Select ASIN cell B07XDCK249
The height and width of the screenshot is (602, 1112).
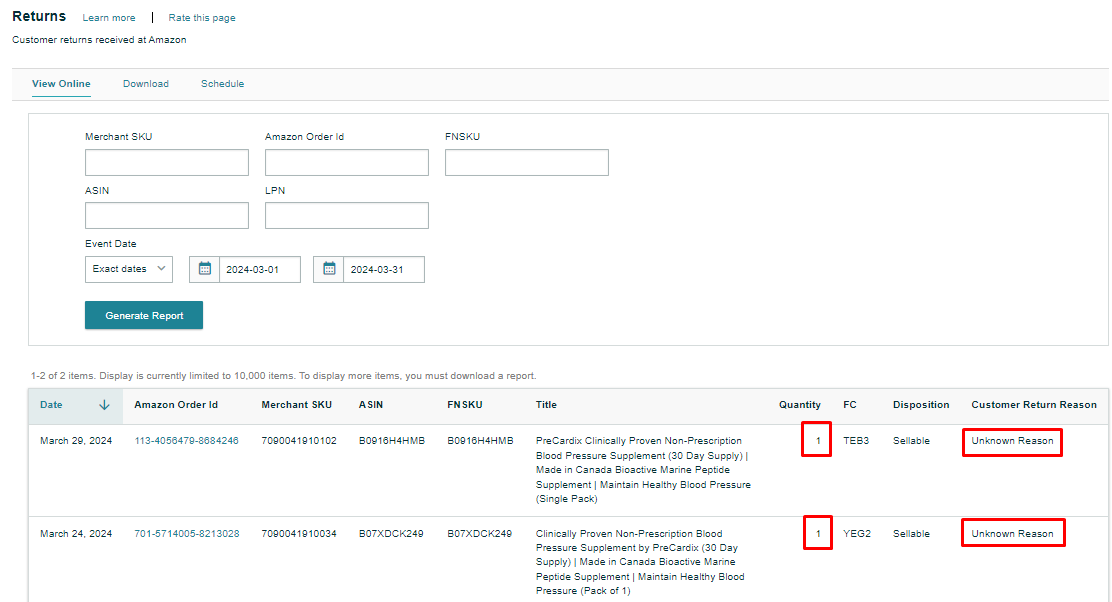[x=391, y=534]
